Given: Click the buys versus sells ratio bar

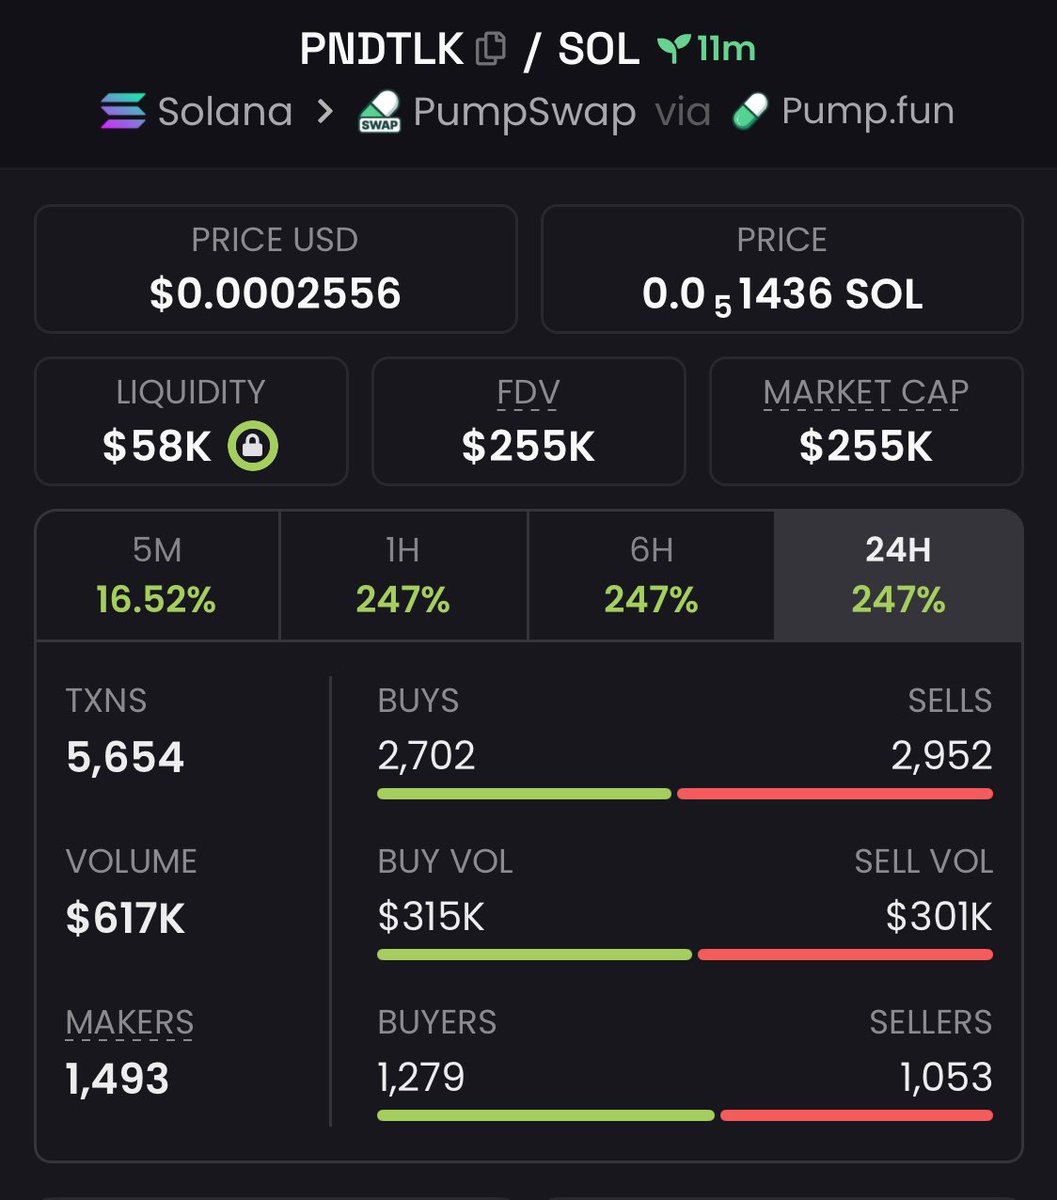Looking at the screenshot, I should coord(685,794).
